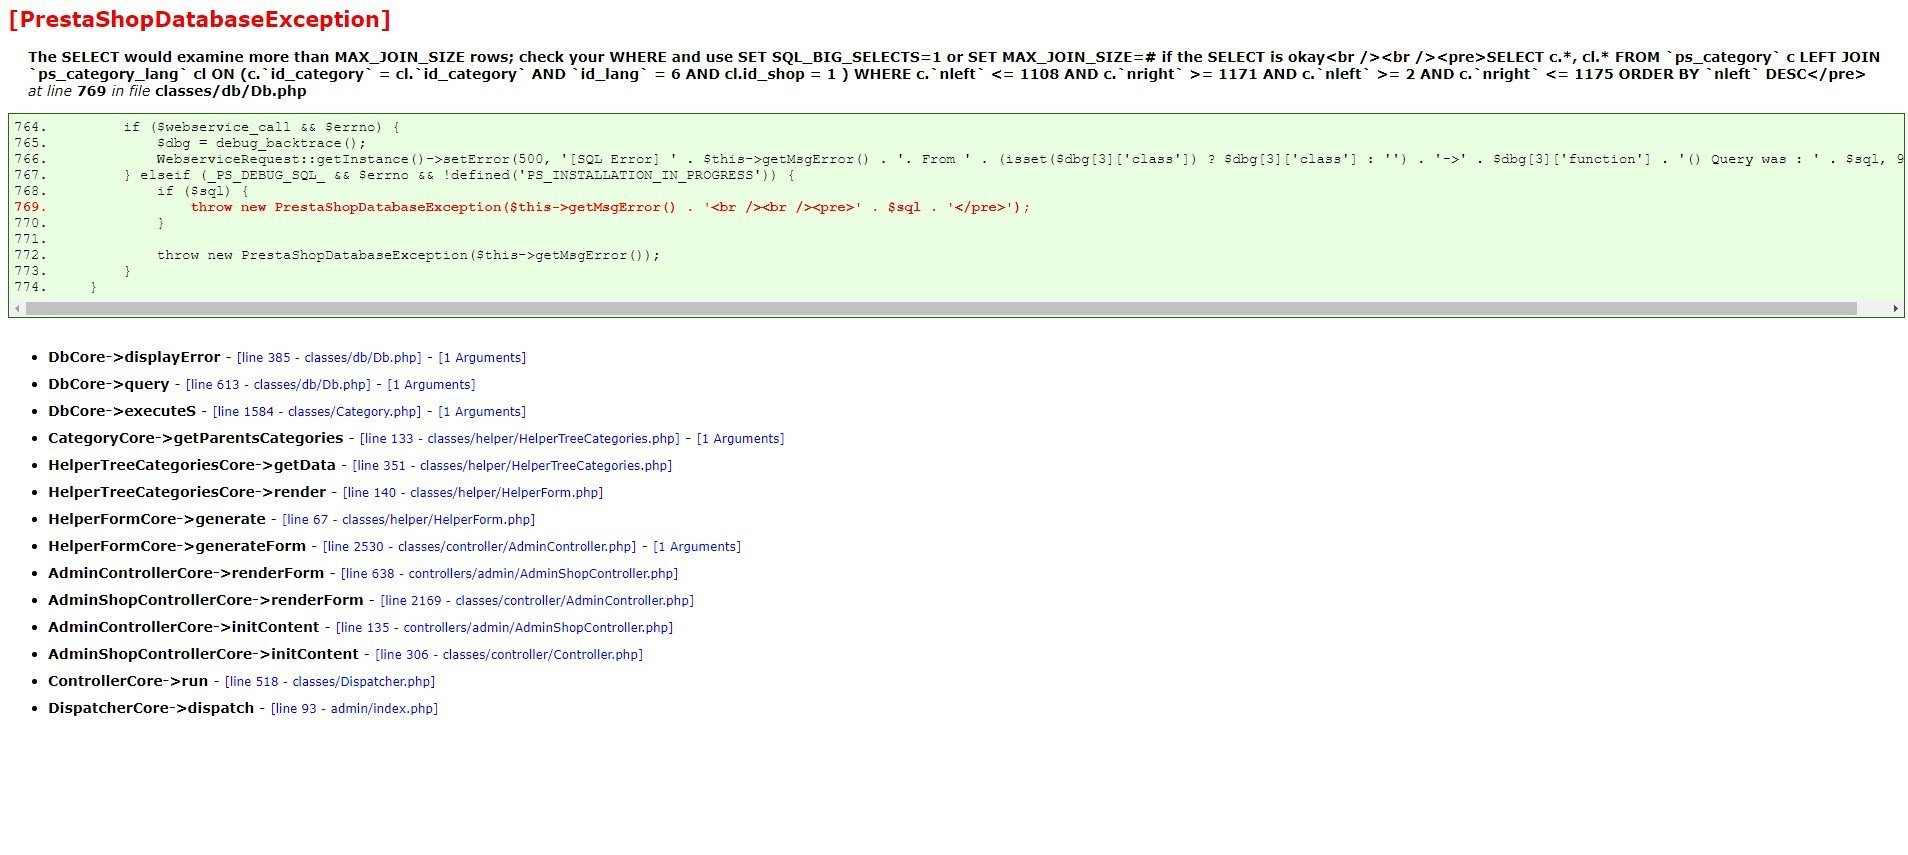Click 'DbCore->displayError' text
The width and height of the screenshot is (1908, 855).
[134, 357]
